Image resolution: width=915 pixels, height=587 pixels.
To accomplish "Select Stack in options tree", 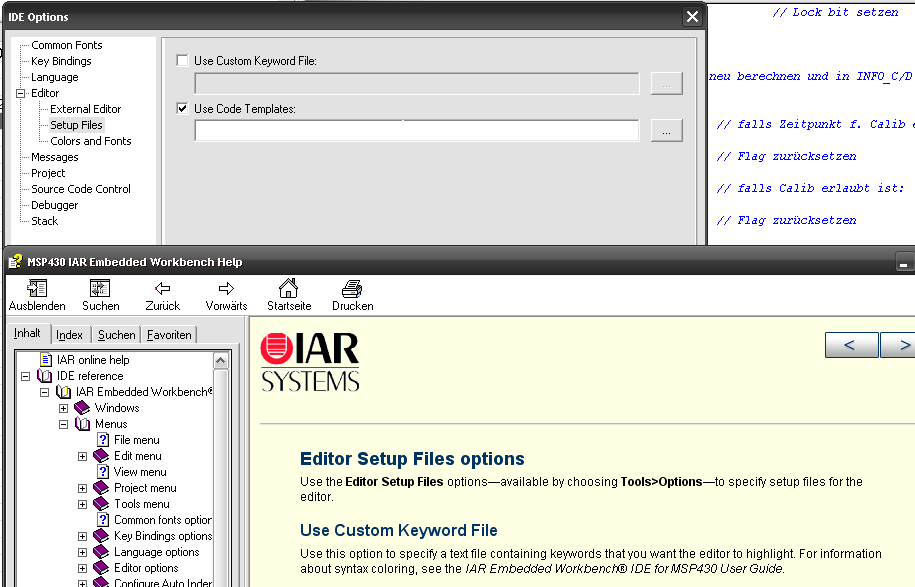I will [44, 221].
